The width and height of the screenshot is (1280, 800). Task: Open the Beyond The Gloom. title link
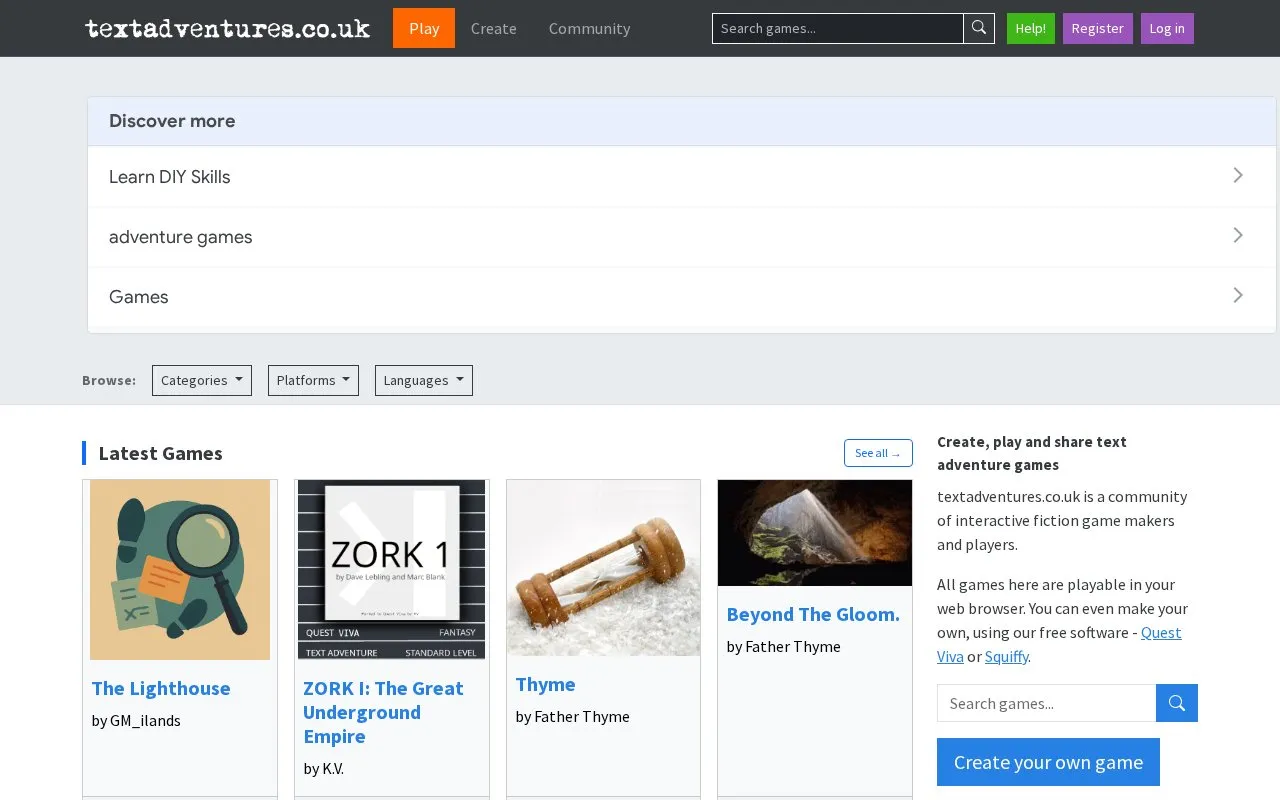point(813,614)
